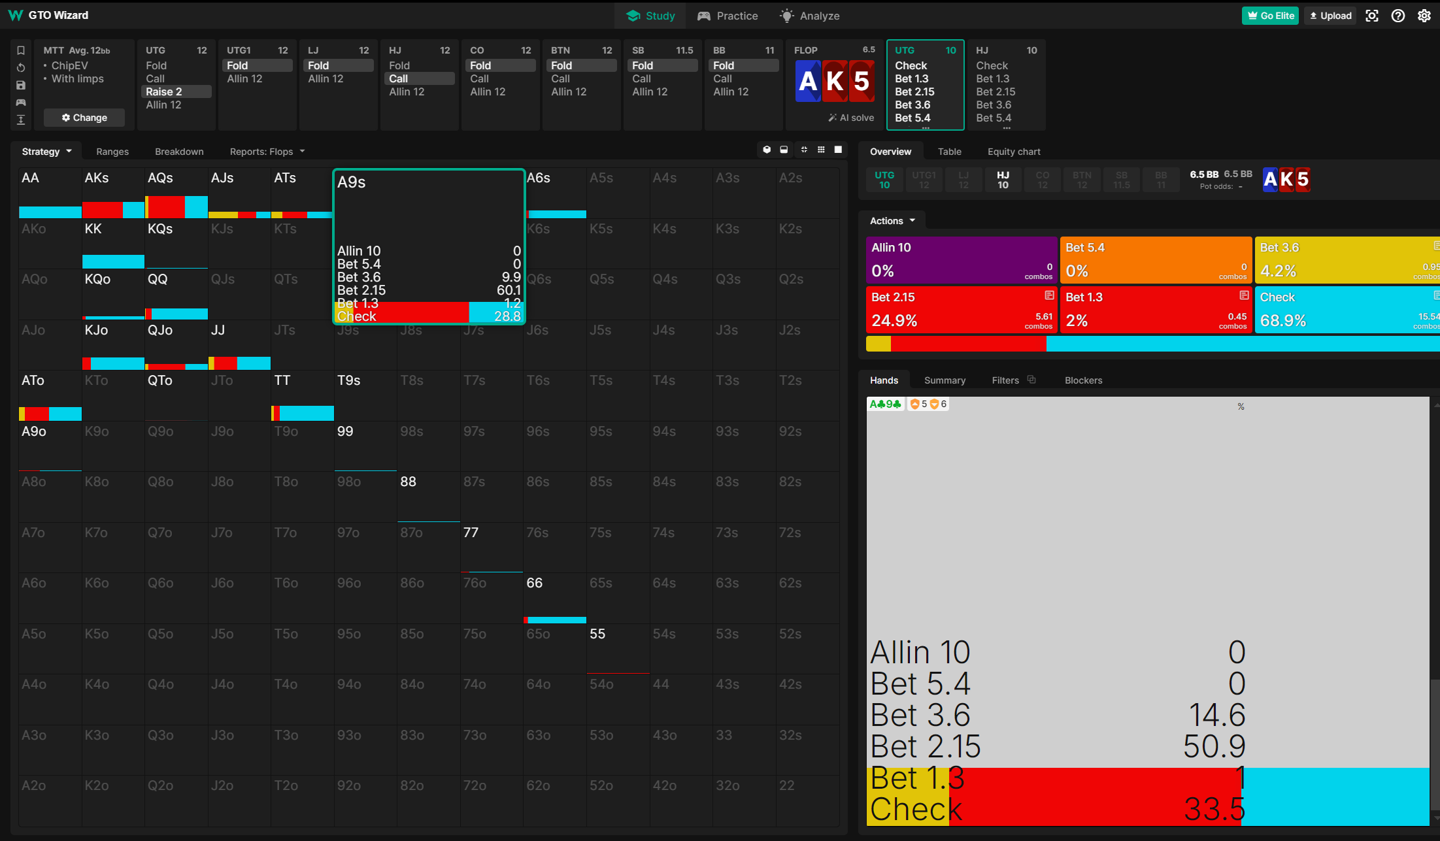Select the solid square matrix view toggle
Image resolution: width=1440 pixels, height=841 pixels.
[838, 150]
